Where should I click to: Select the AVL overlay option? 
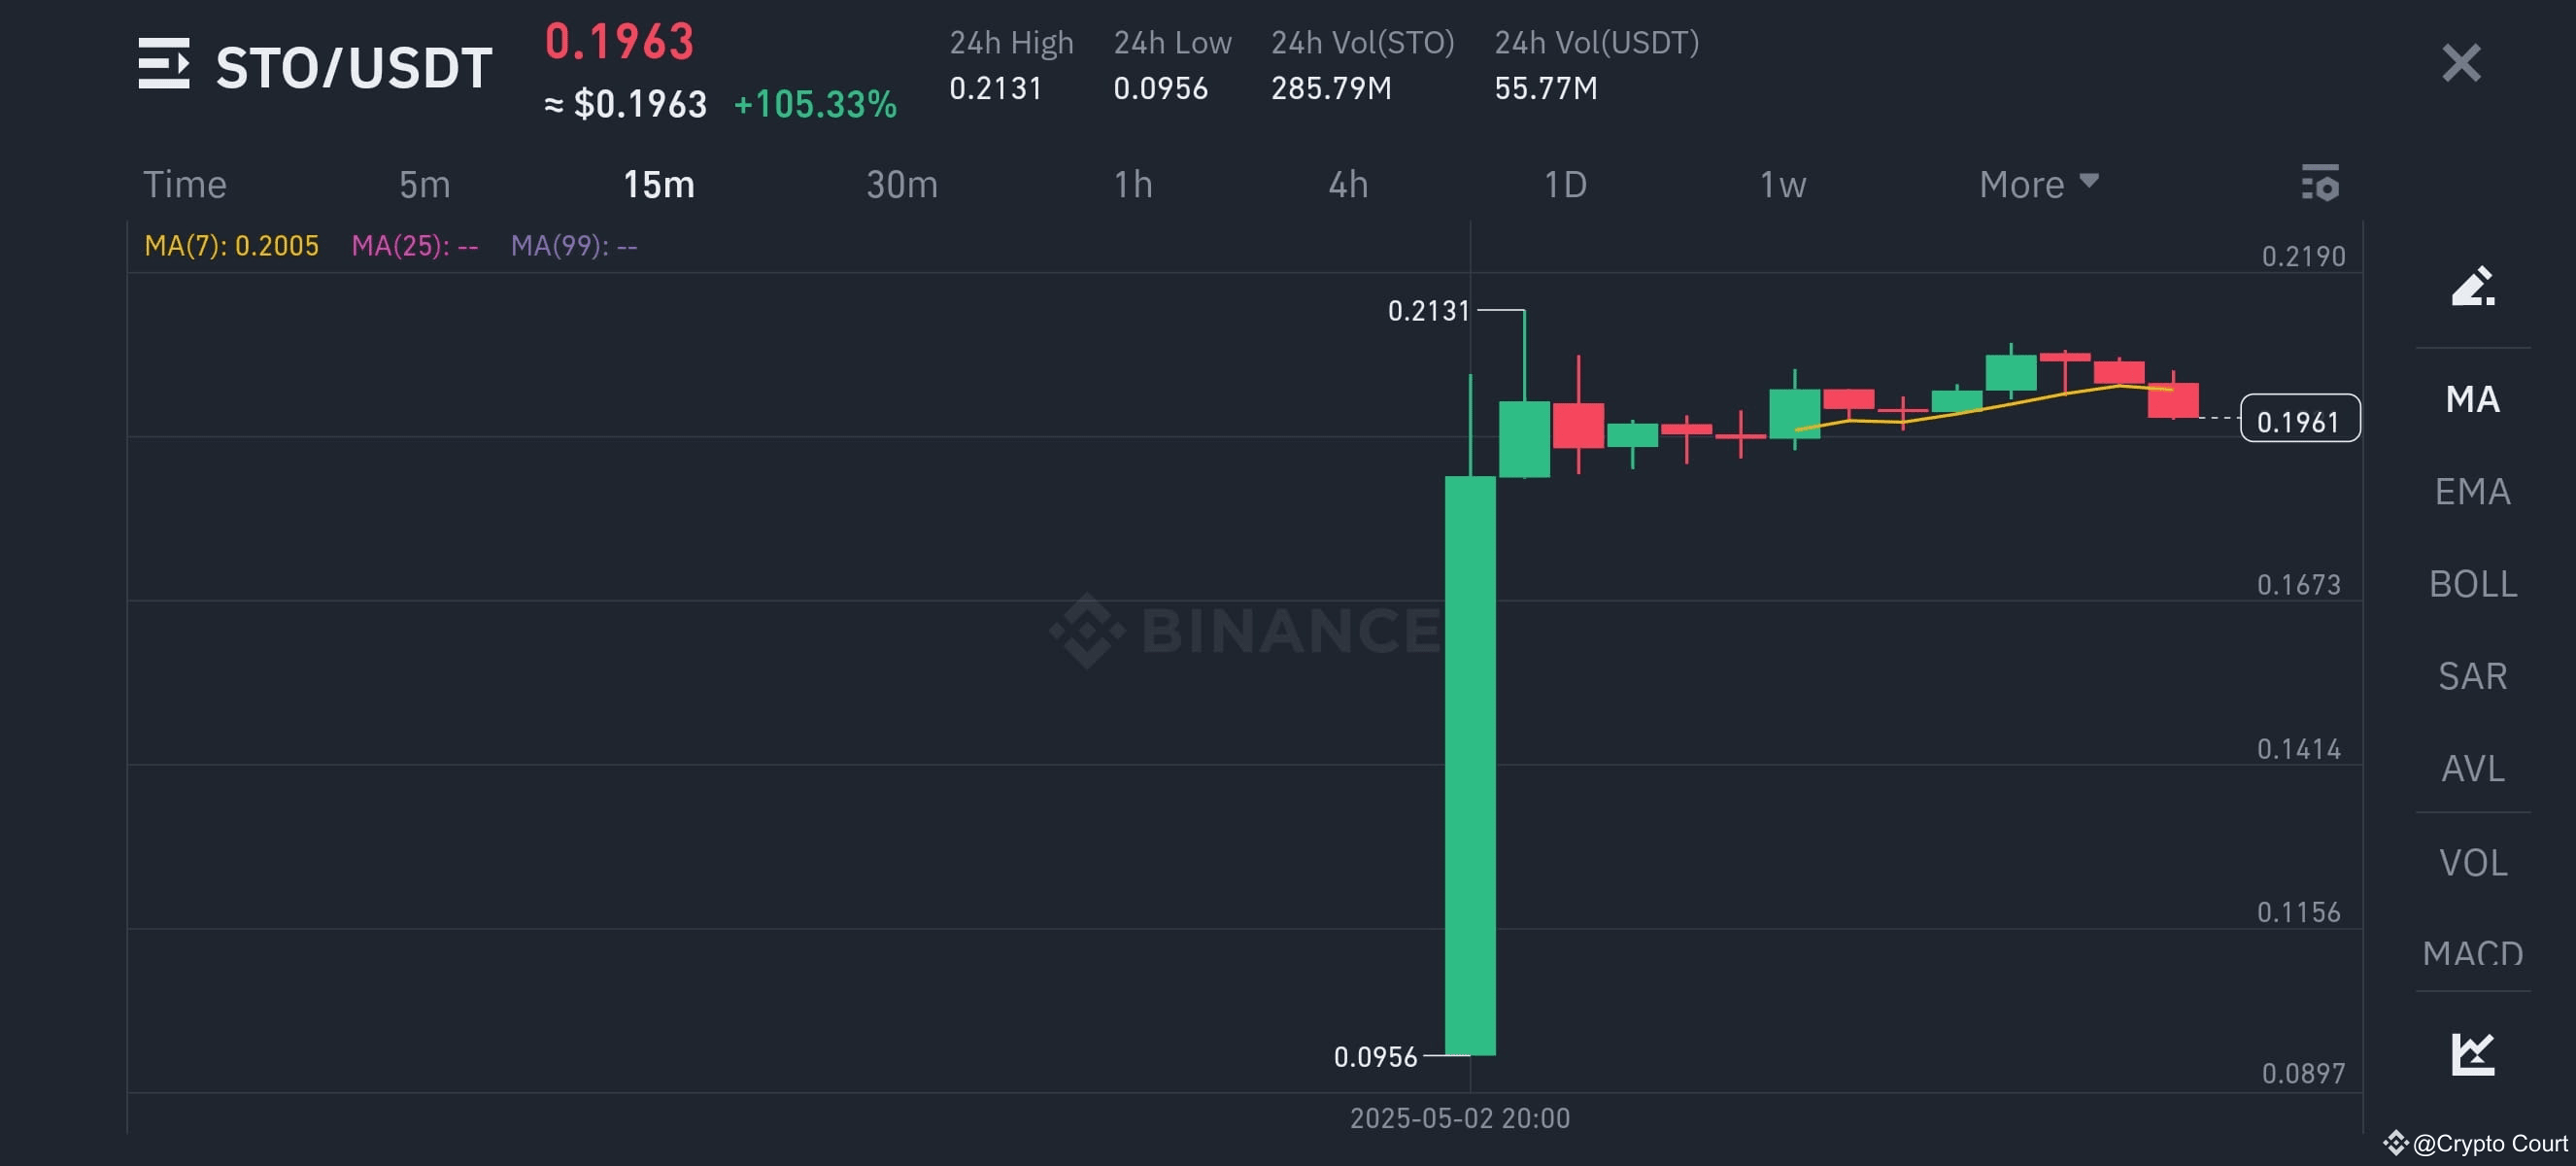[2471, 768]
